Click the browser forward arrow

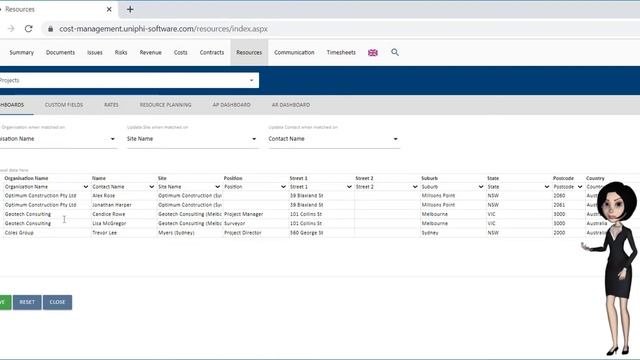pos(11,29)
